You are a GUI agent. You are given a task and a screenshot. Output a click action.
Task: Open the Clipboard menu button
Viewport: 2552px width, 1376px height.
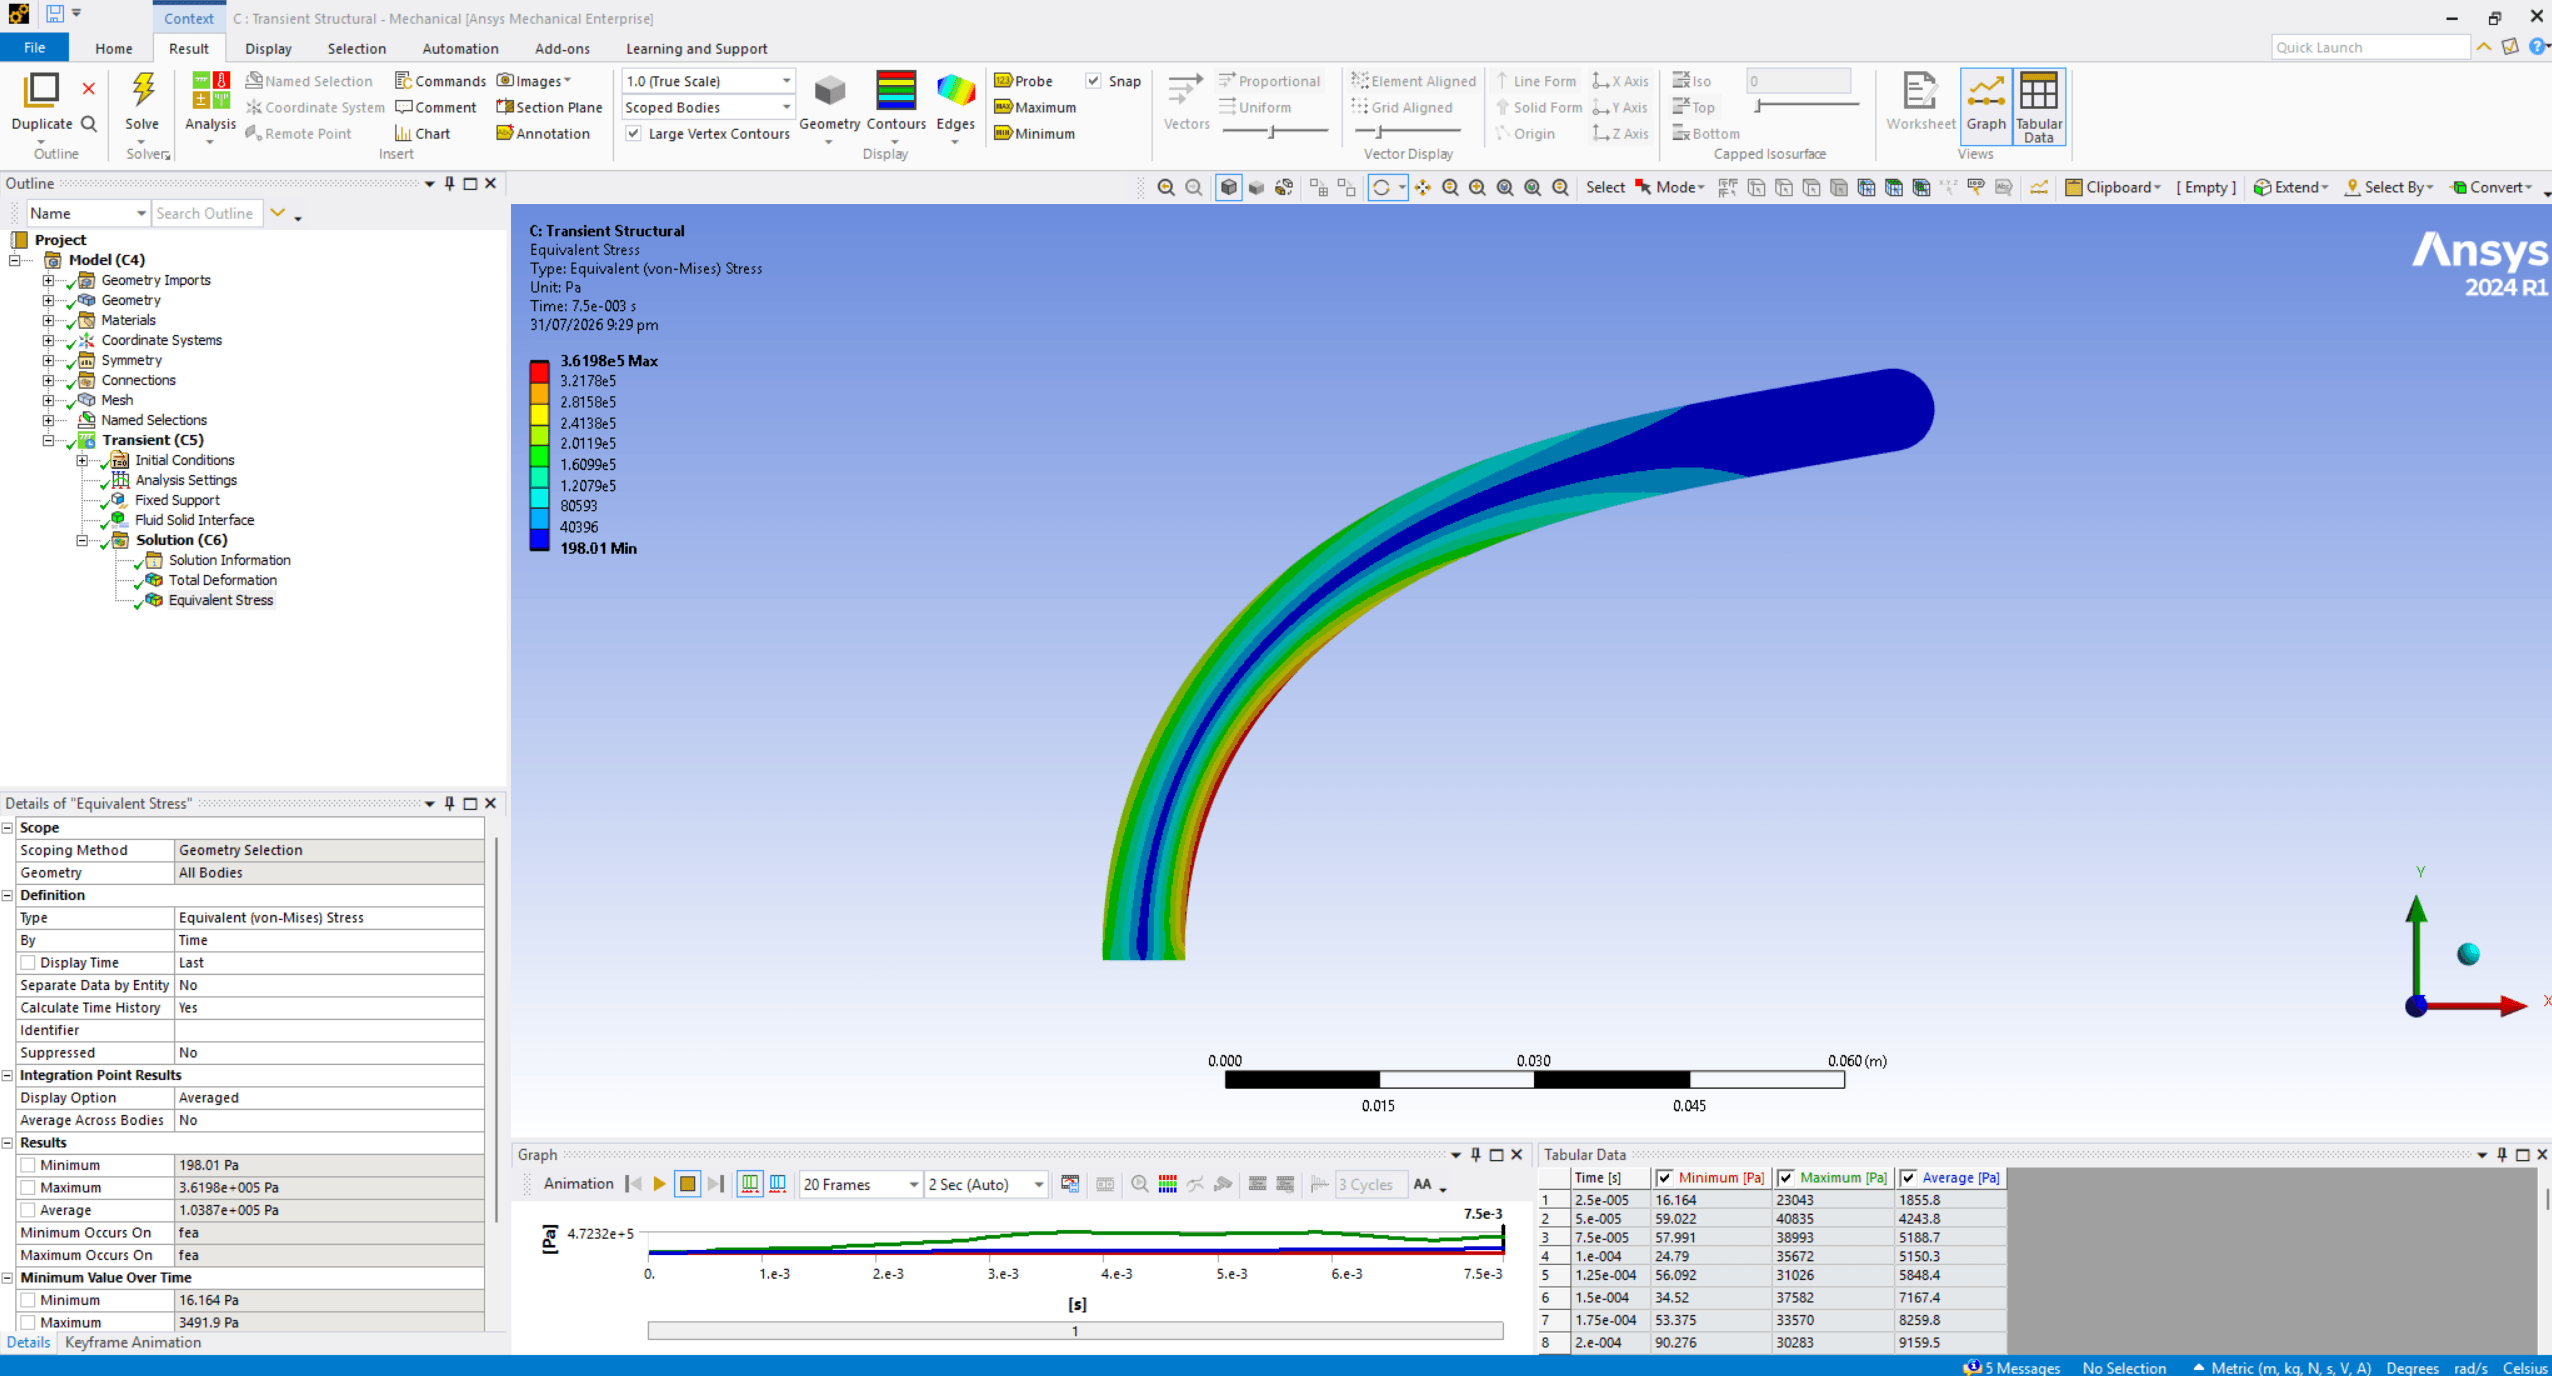2113,187
